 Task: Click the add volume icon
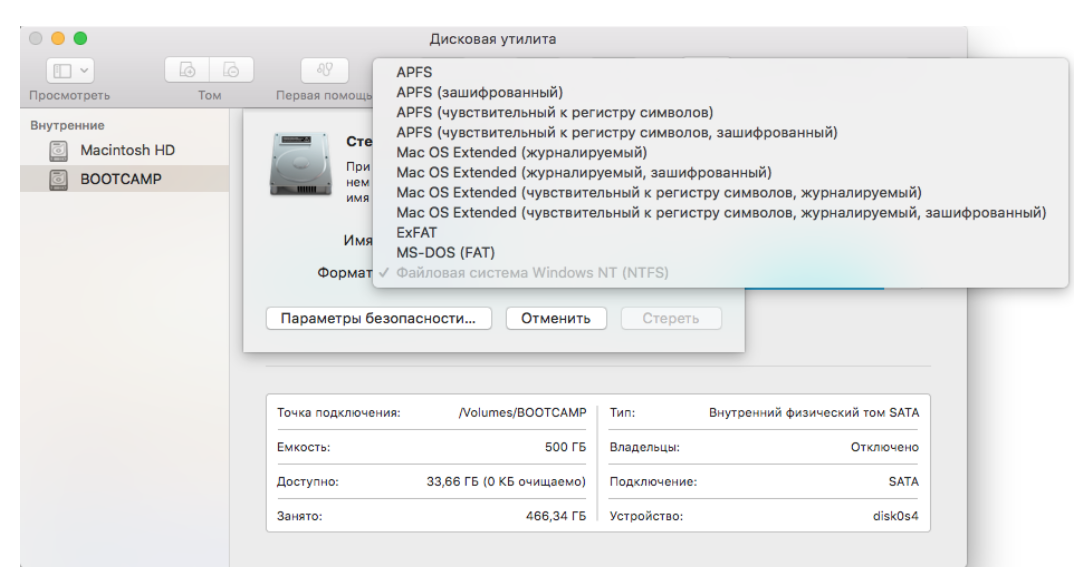tap(186, 70)
